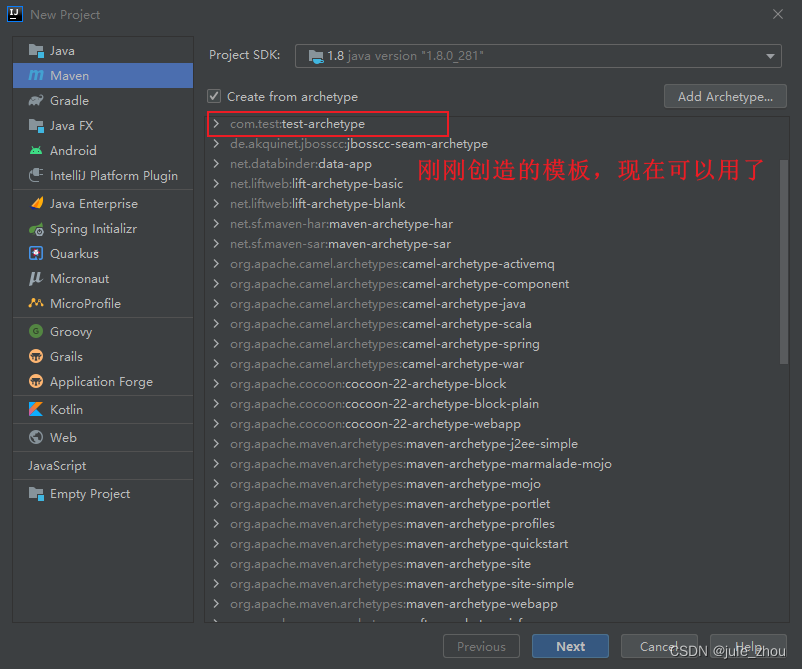Choose the Gradle elephant icon
The height and width of the screenshot is (669, 802).
[36, 101]
